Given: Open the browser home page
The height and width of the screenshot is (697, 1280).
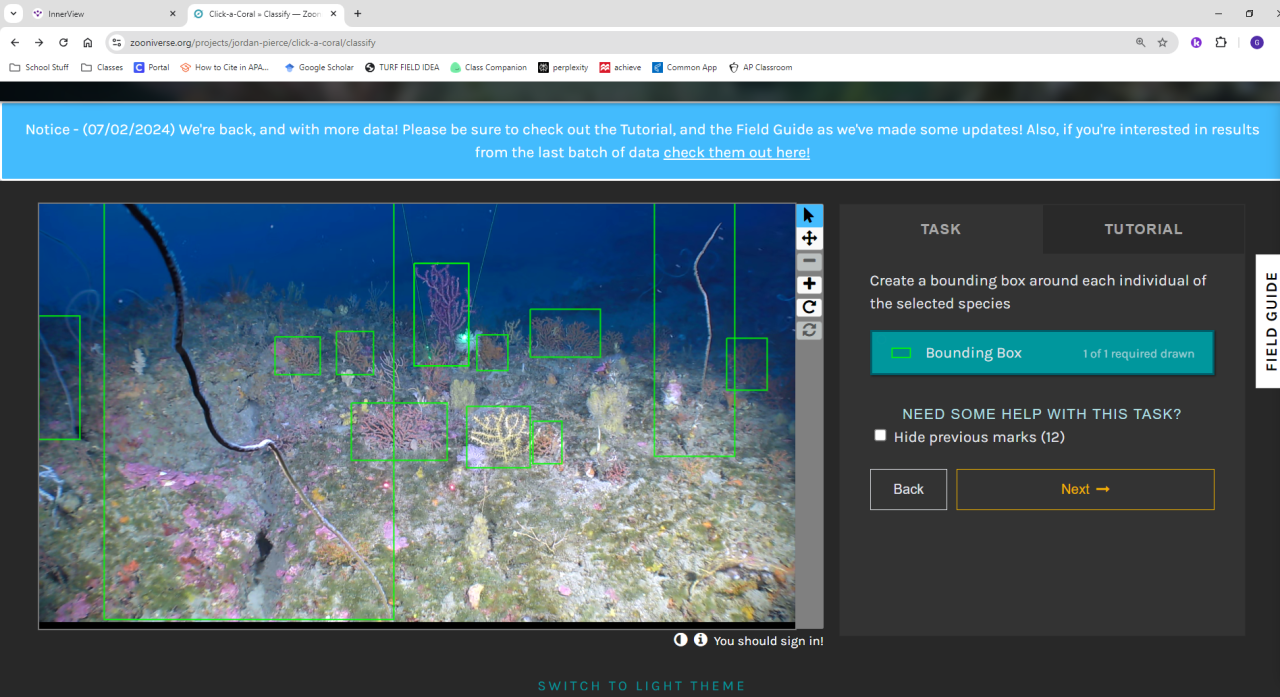Looking at the screenshot, I should (x=88, y=43).
